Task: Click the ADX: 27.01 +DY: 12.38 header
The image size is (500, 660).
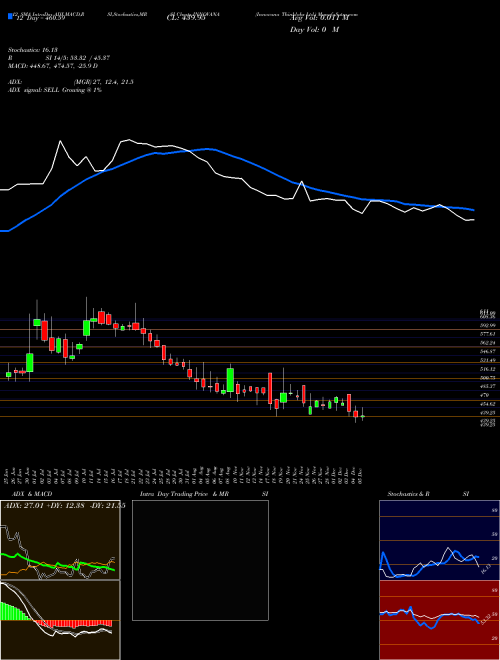Action: tap(64, 506)
